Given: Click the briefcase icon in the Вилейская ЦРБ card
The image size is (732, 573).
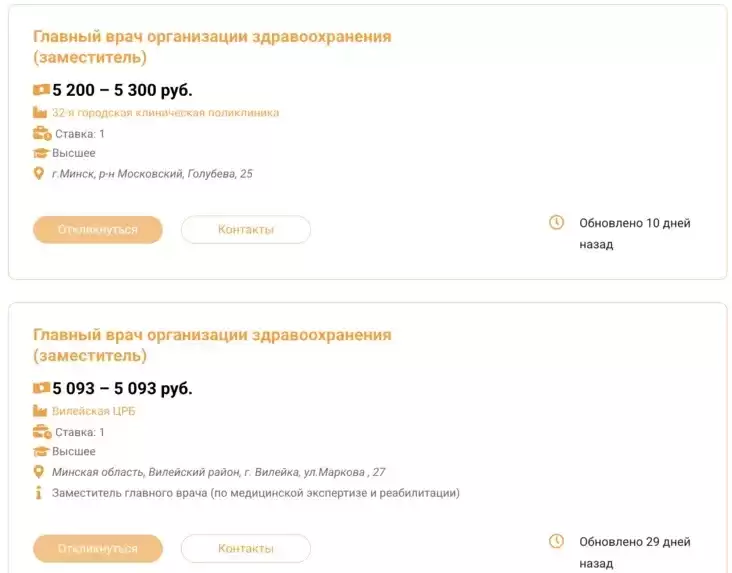Looking at the screenshot, I should pos(41,432).
